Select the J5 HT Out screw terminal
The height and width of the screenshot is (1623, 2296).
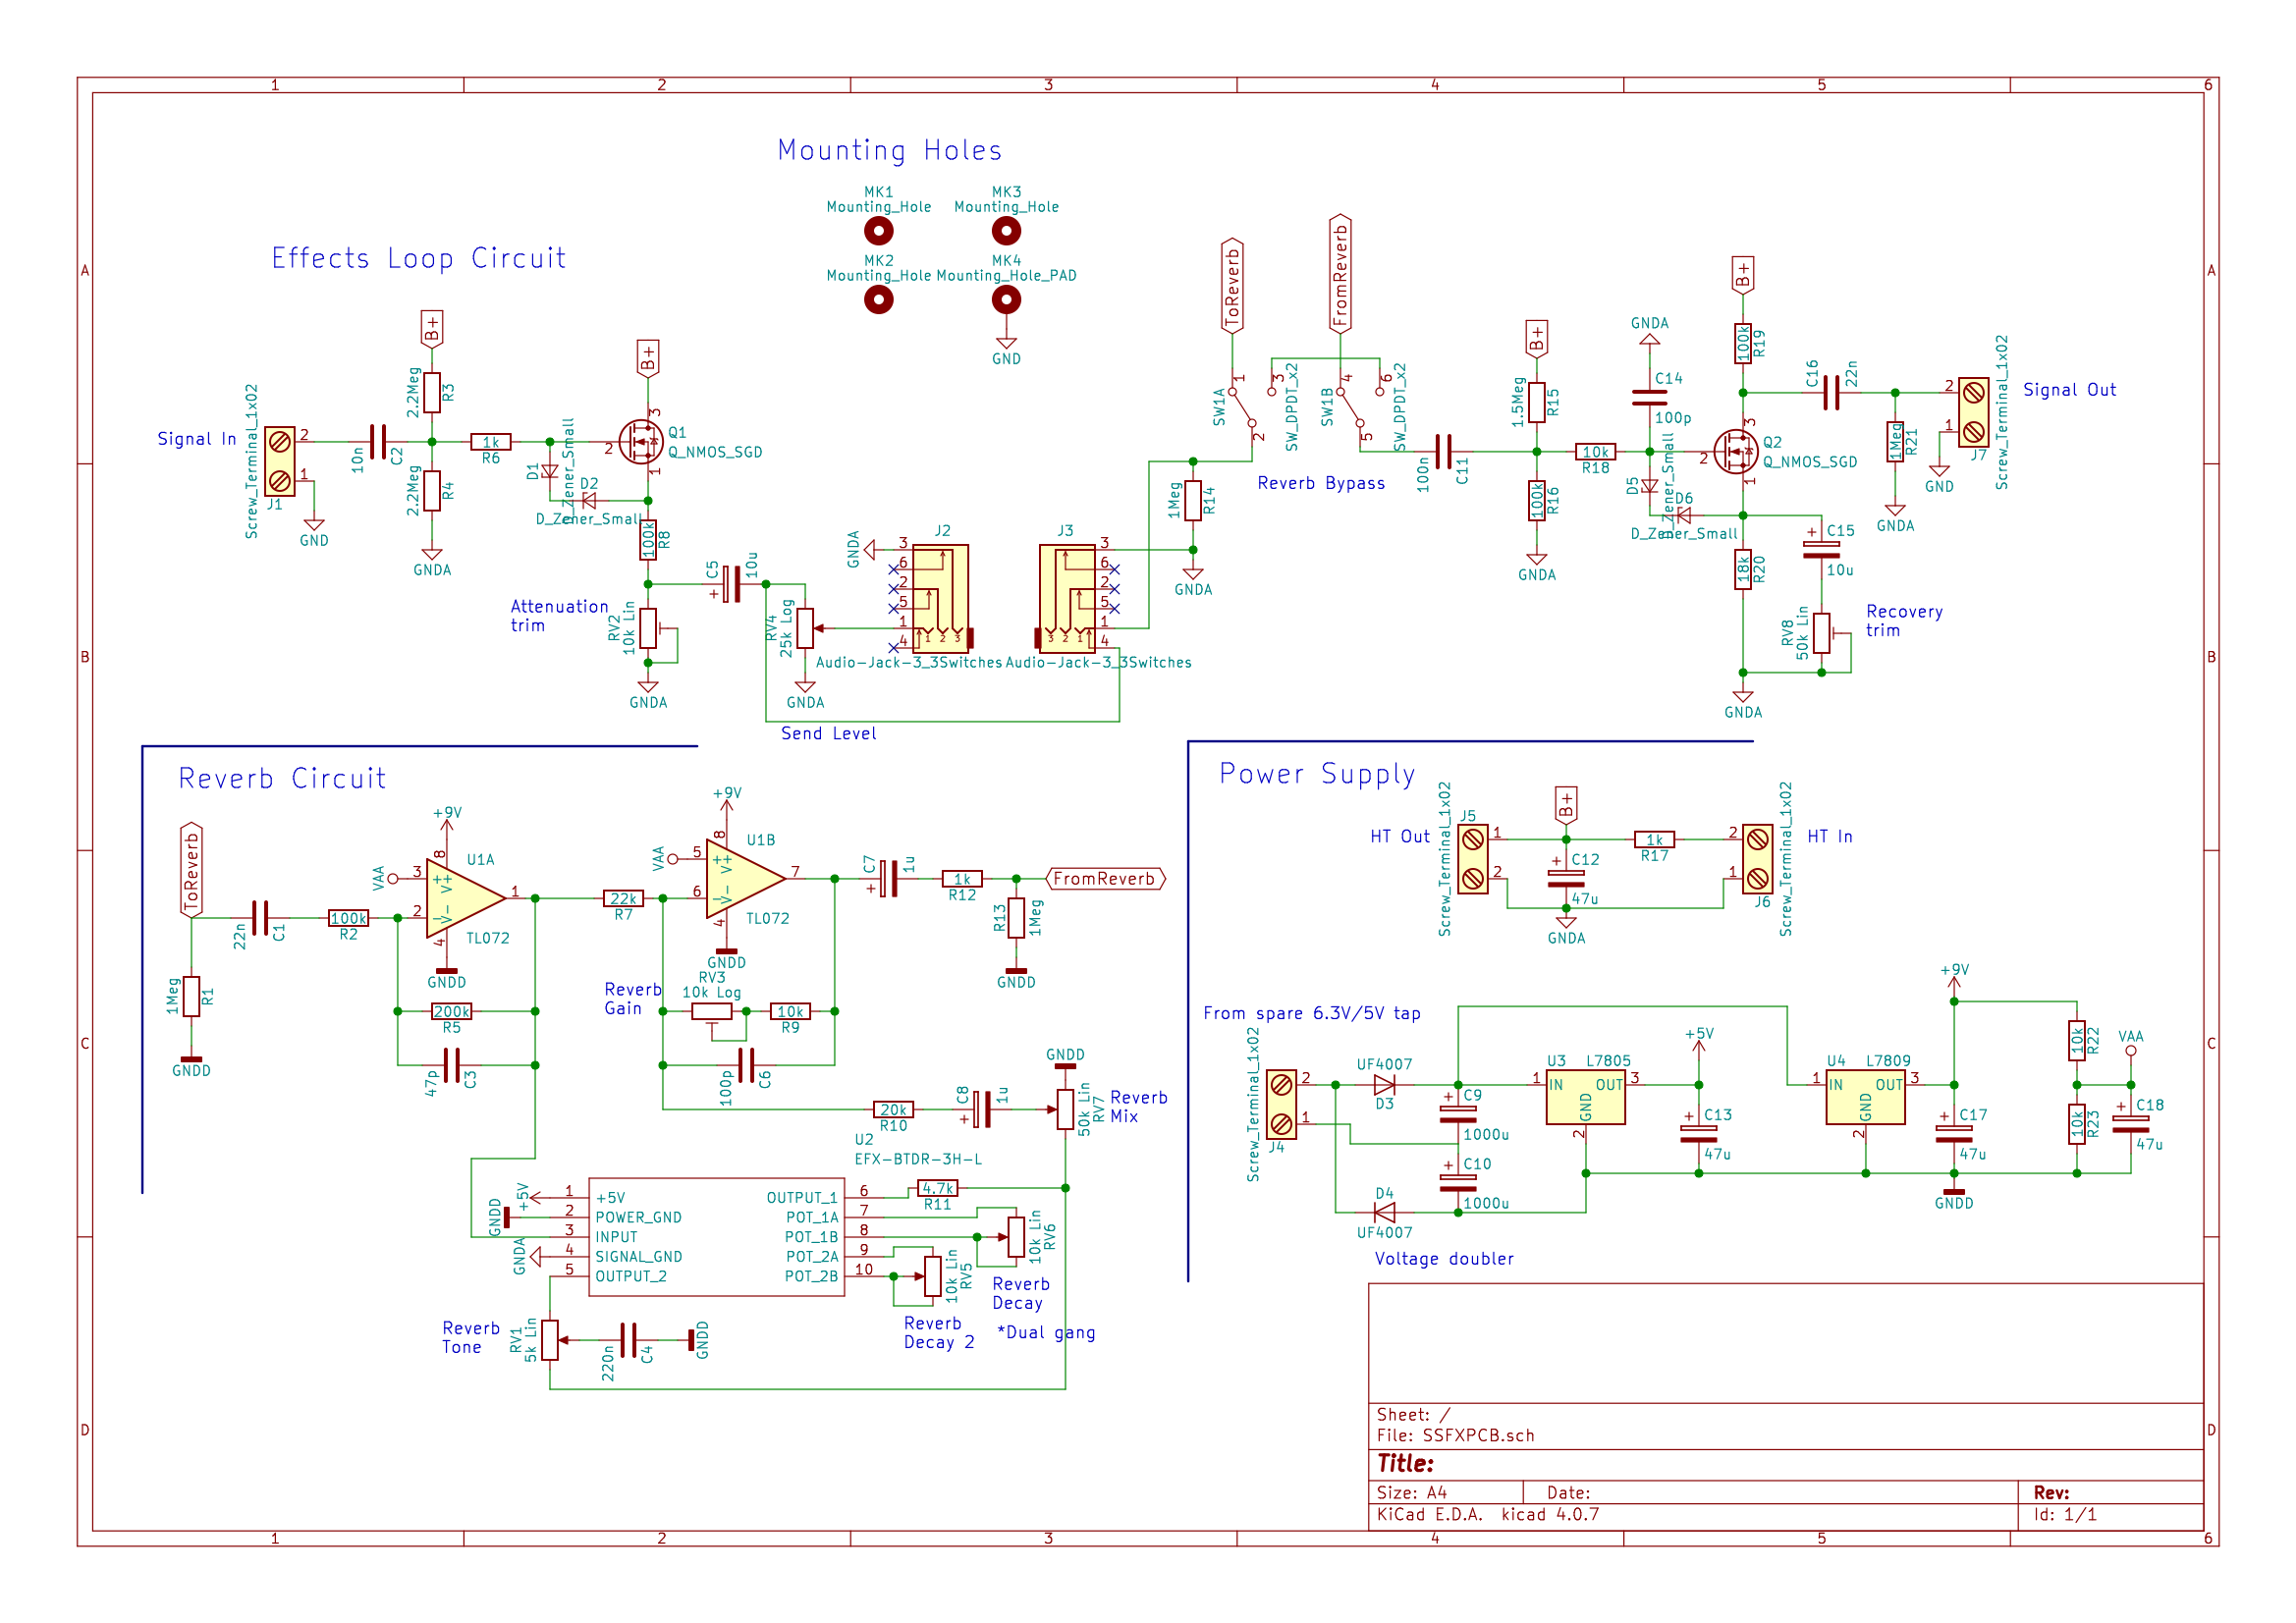1472,859
